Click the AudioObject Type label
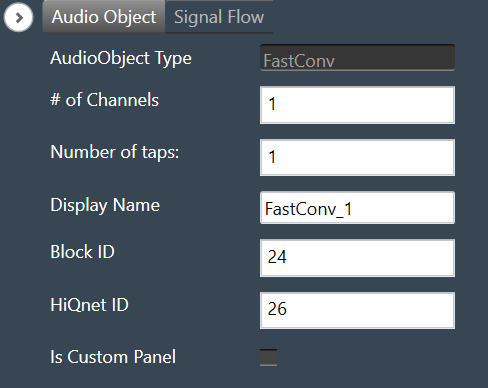488x388 pixels. (x=121, y=58)
